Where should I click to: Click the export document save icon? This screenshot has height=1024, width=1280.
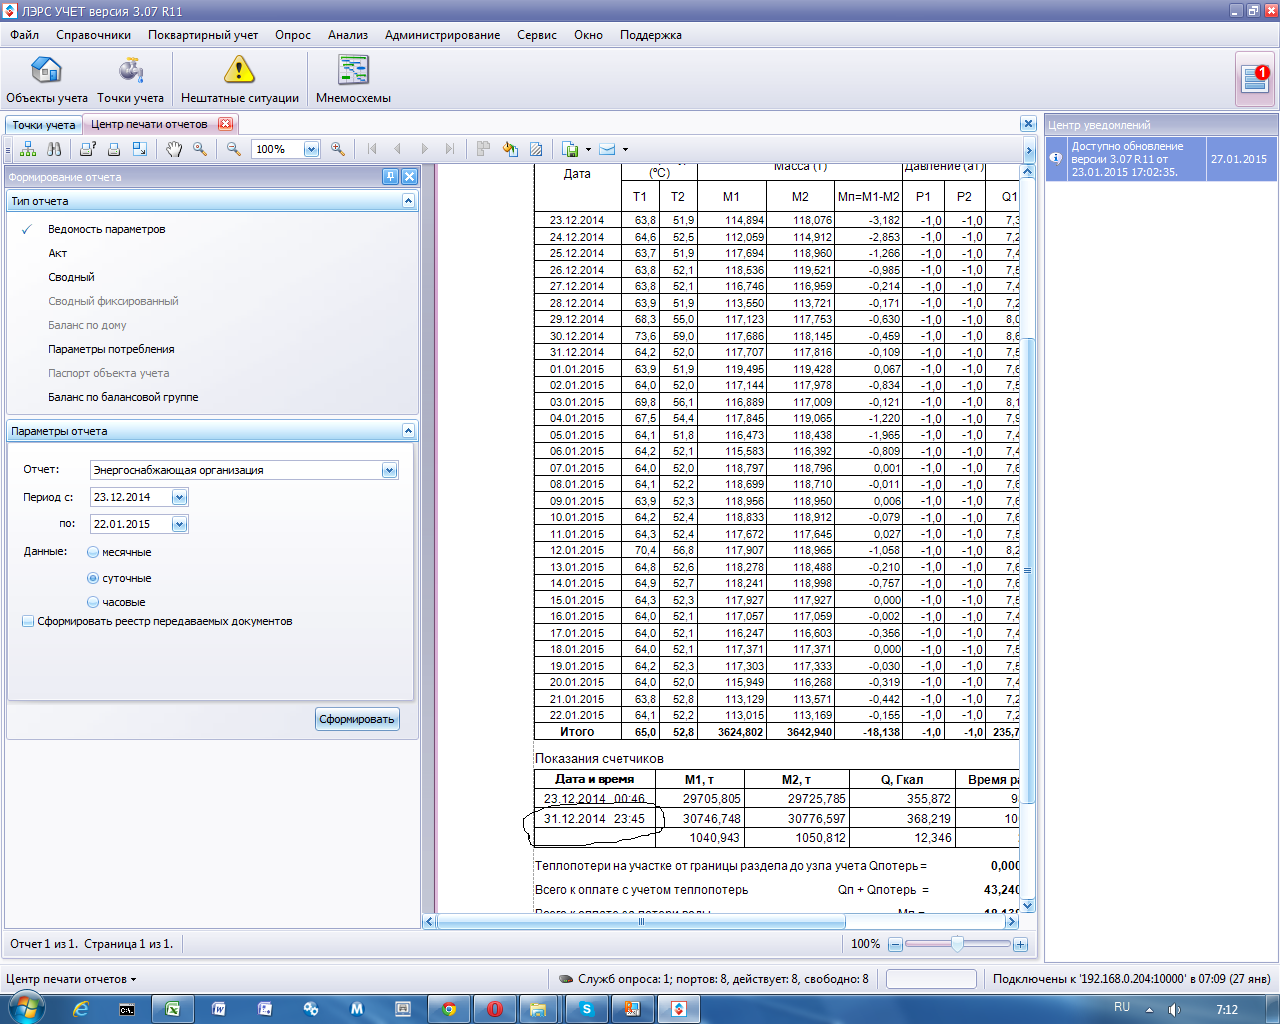click(x=570, y=149)
